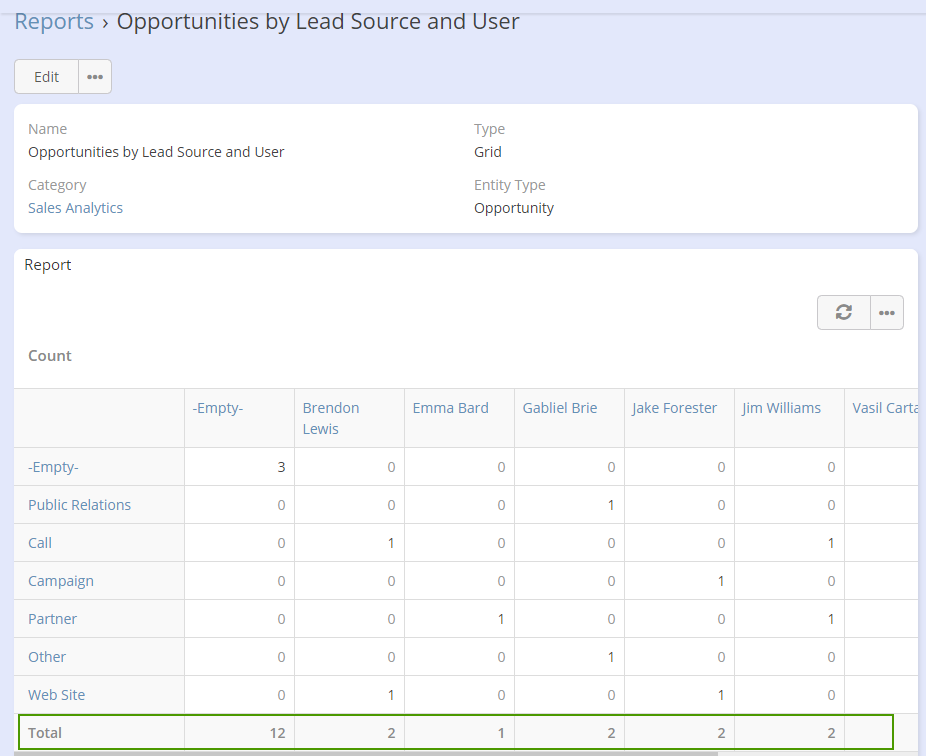Click the Partner row label

52,619
